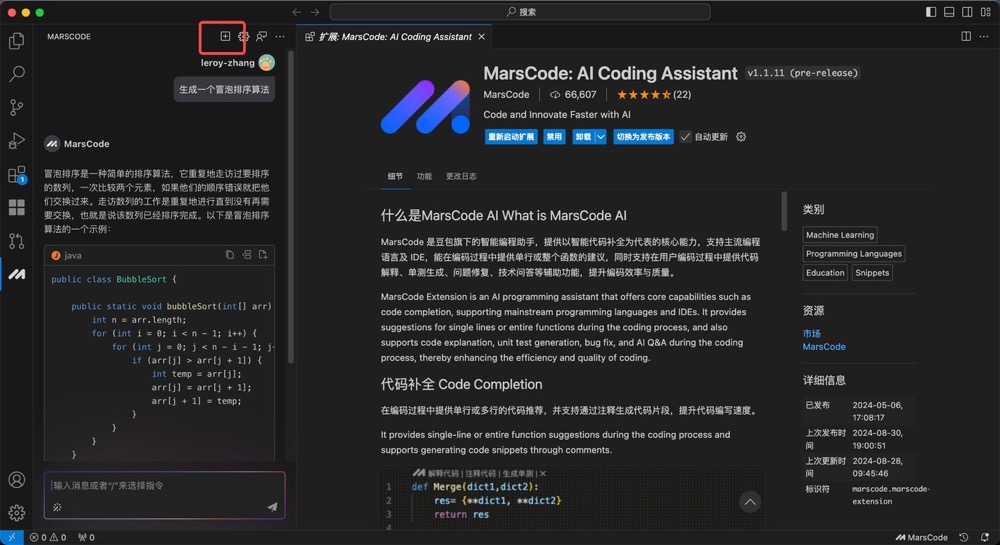Open the MarsCode resource link
The image size is (1000, 545).
click(x=824, y=347)
